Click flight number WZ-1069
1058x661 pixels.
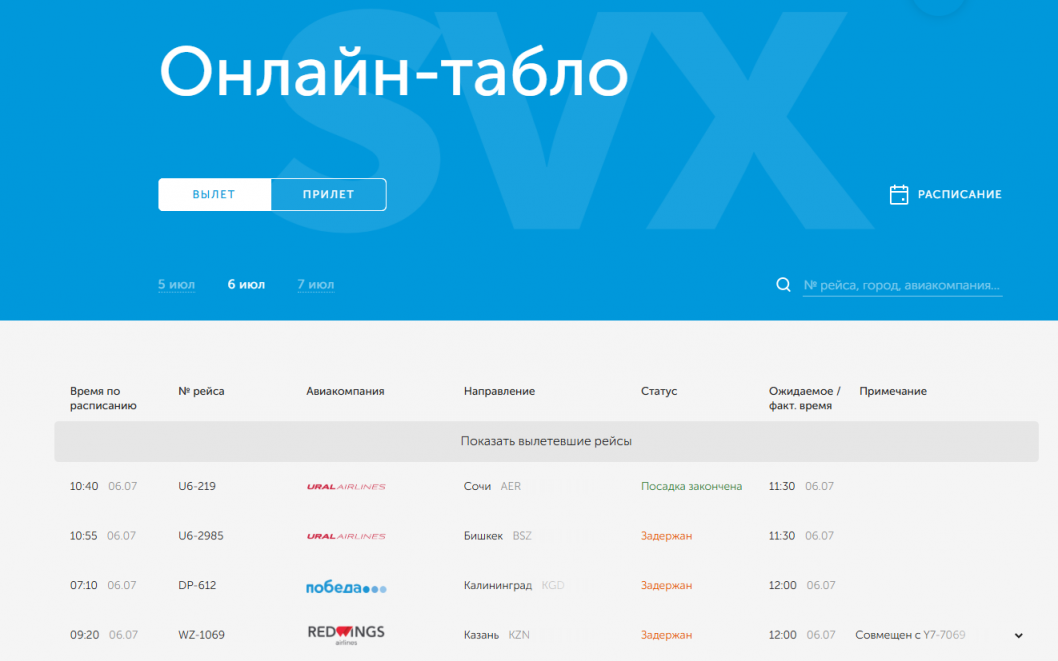201,635
